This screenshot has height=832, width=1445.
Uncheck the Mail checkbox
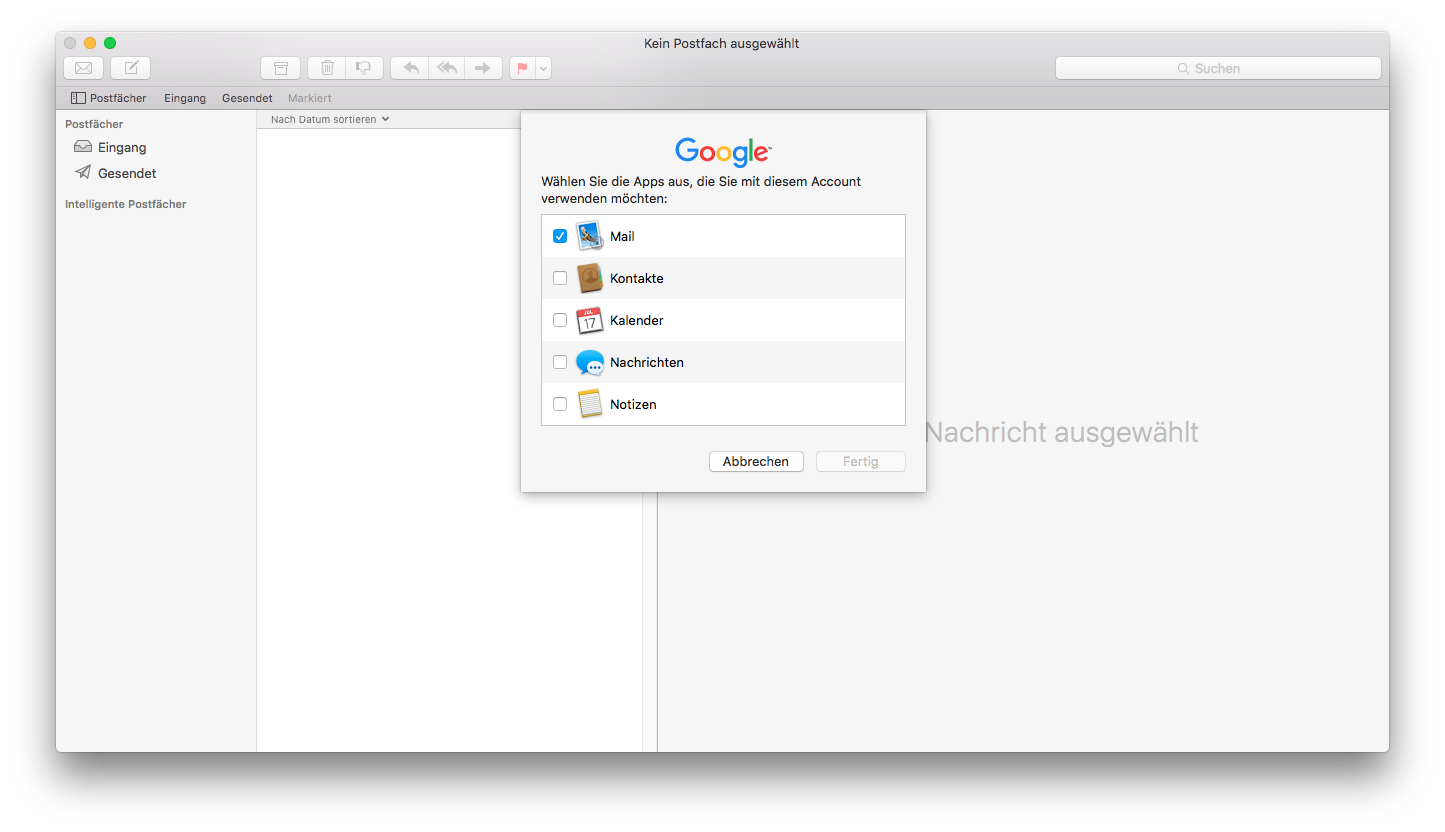[x=560, y=236]
